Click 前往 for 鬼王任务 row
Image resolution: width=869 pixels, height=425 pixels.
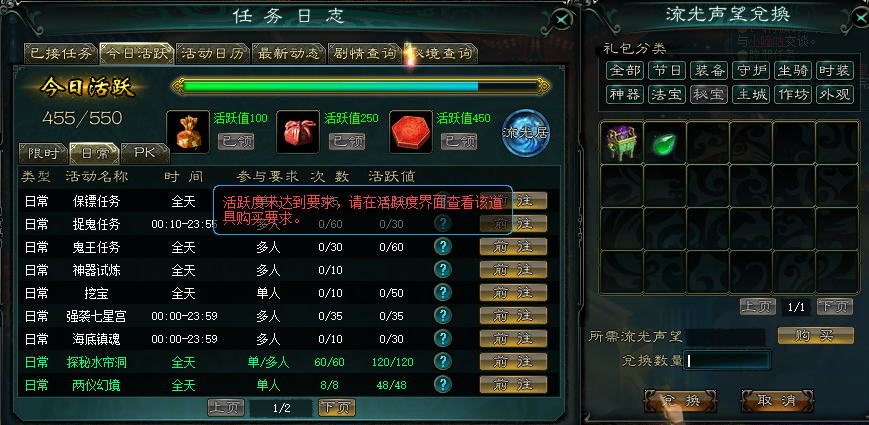tap(513, 247)
